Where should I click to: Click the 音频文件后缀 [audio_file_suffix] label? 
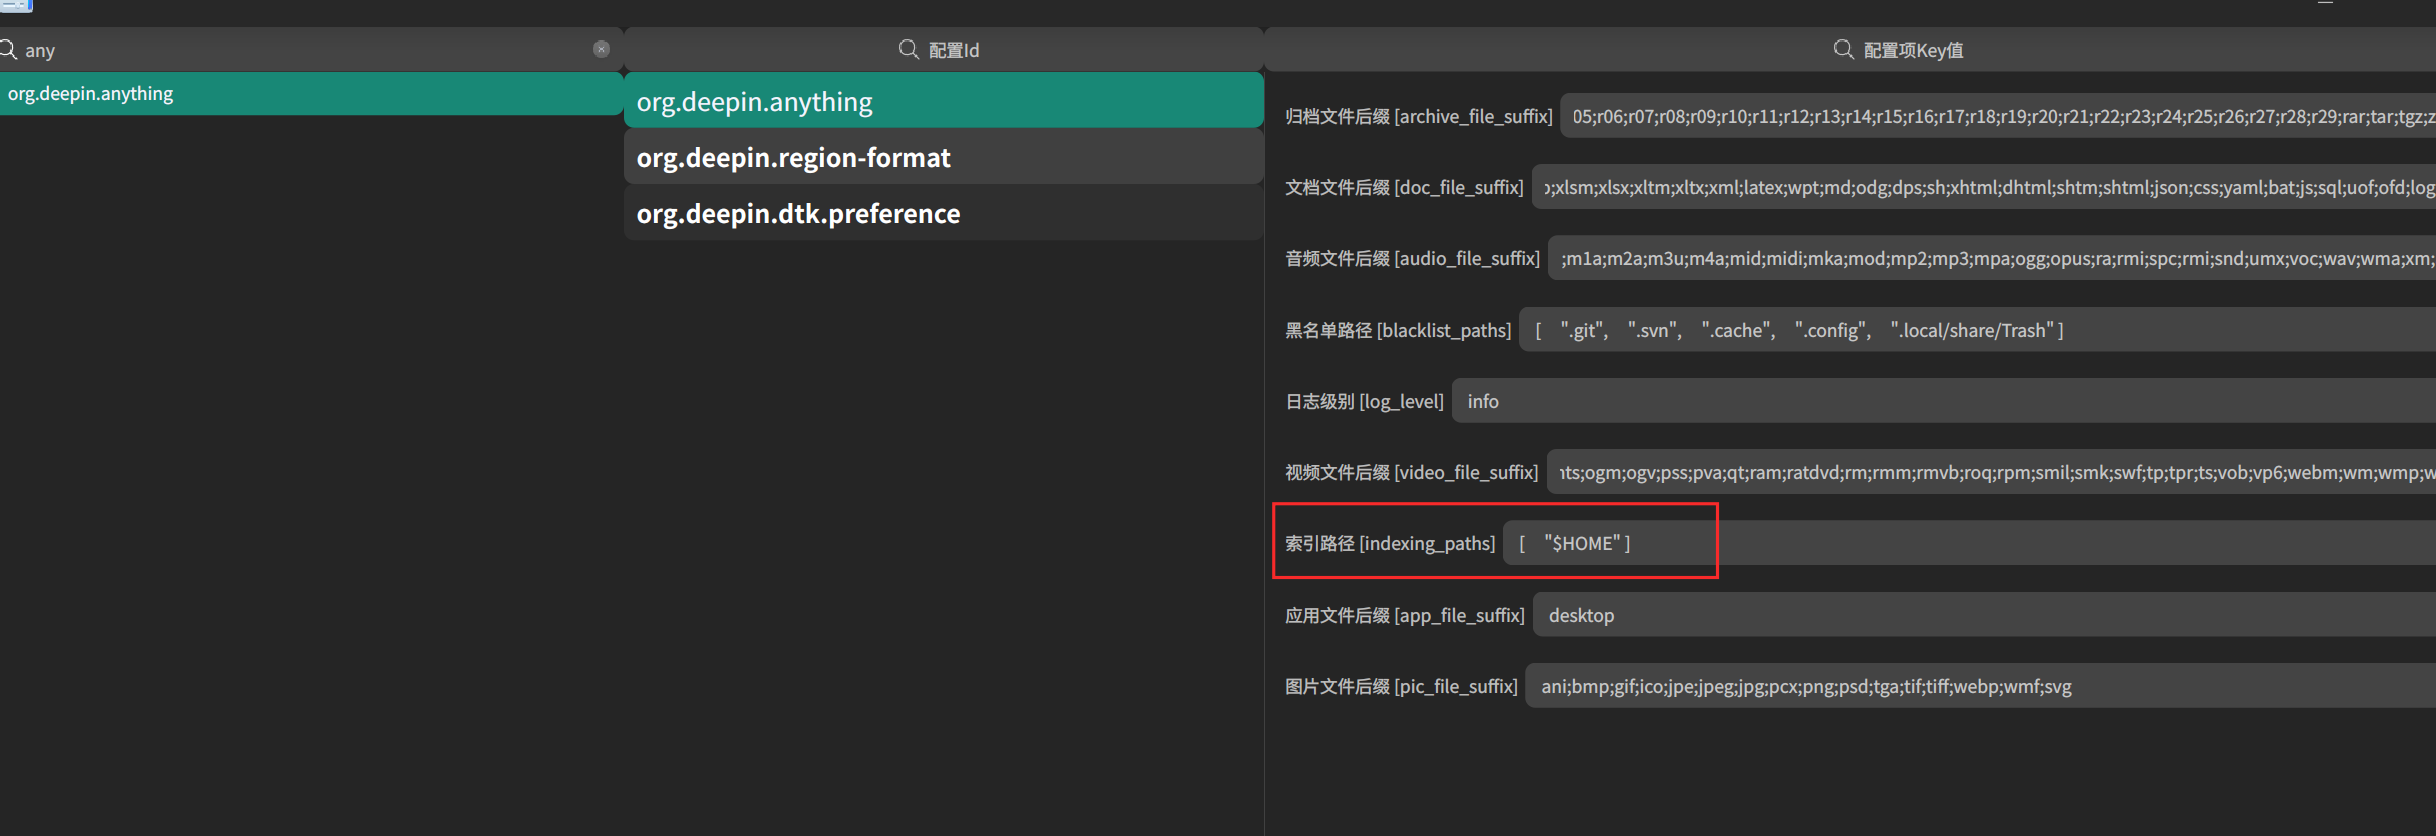1412,258
